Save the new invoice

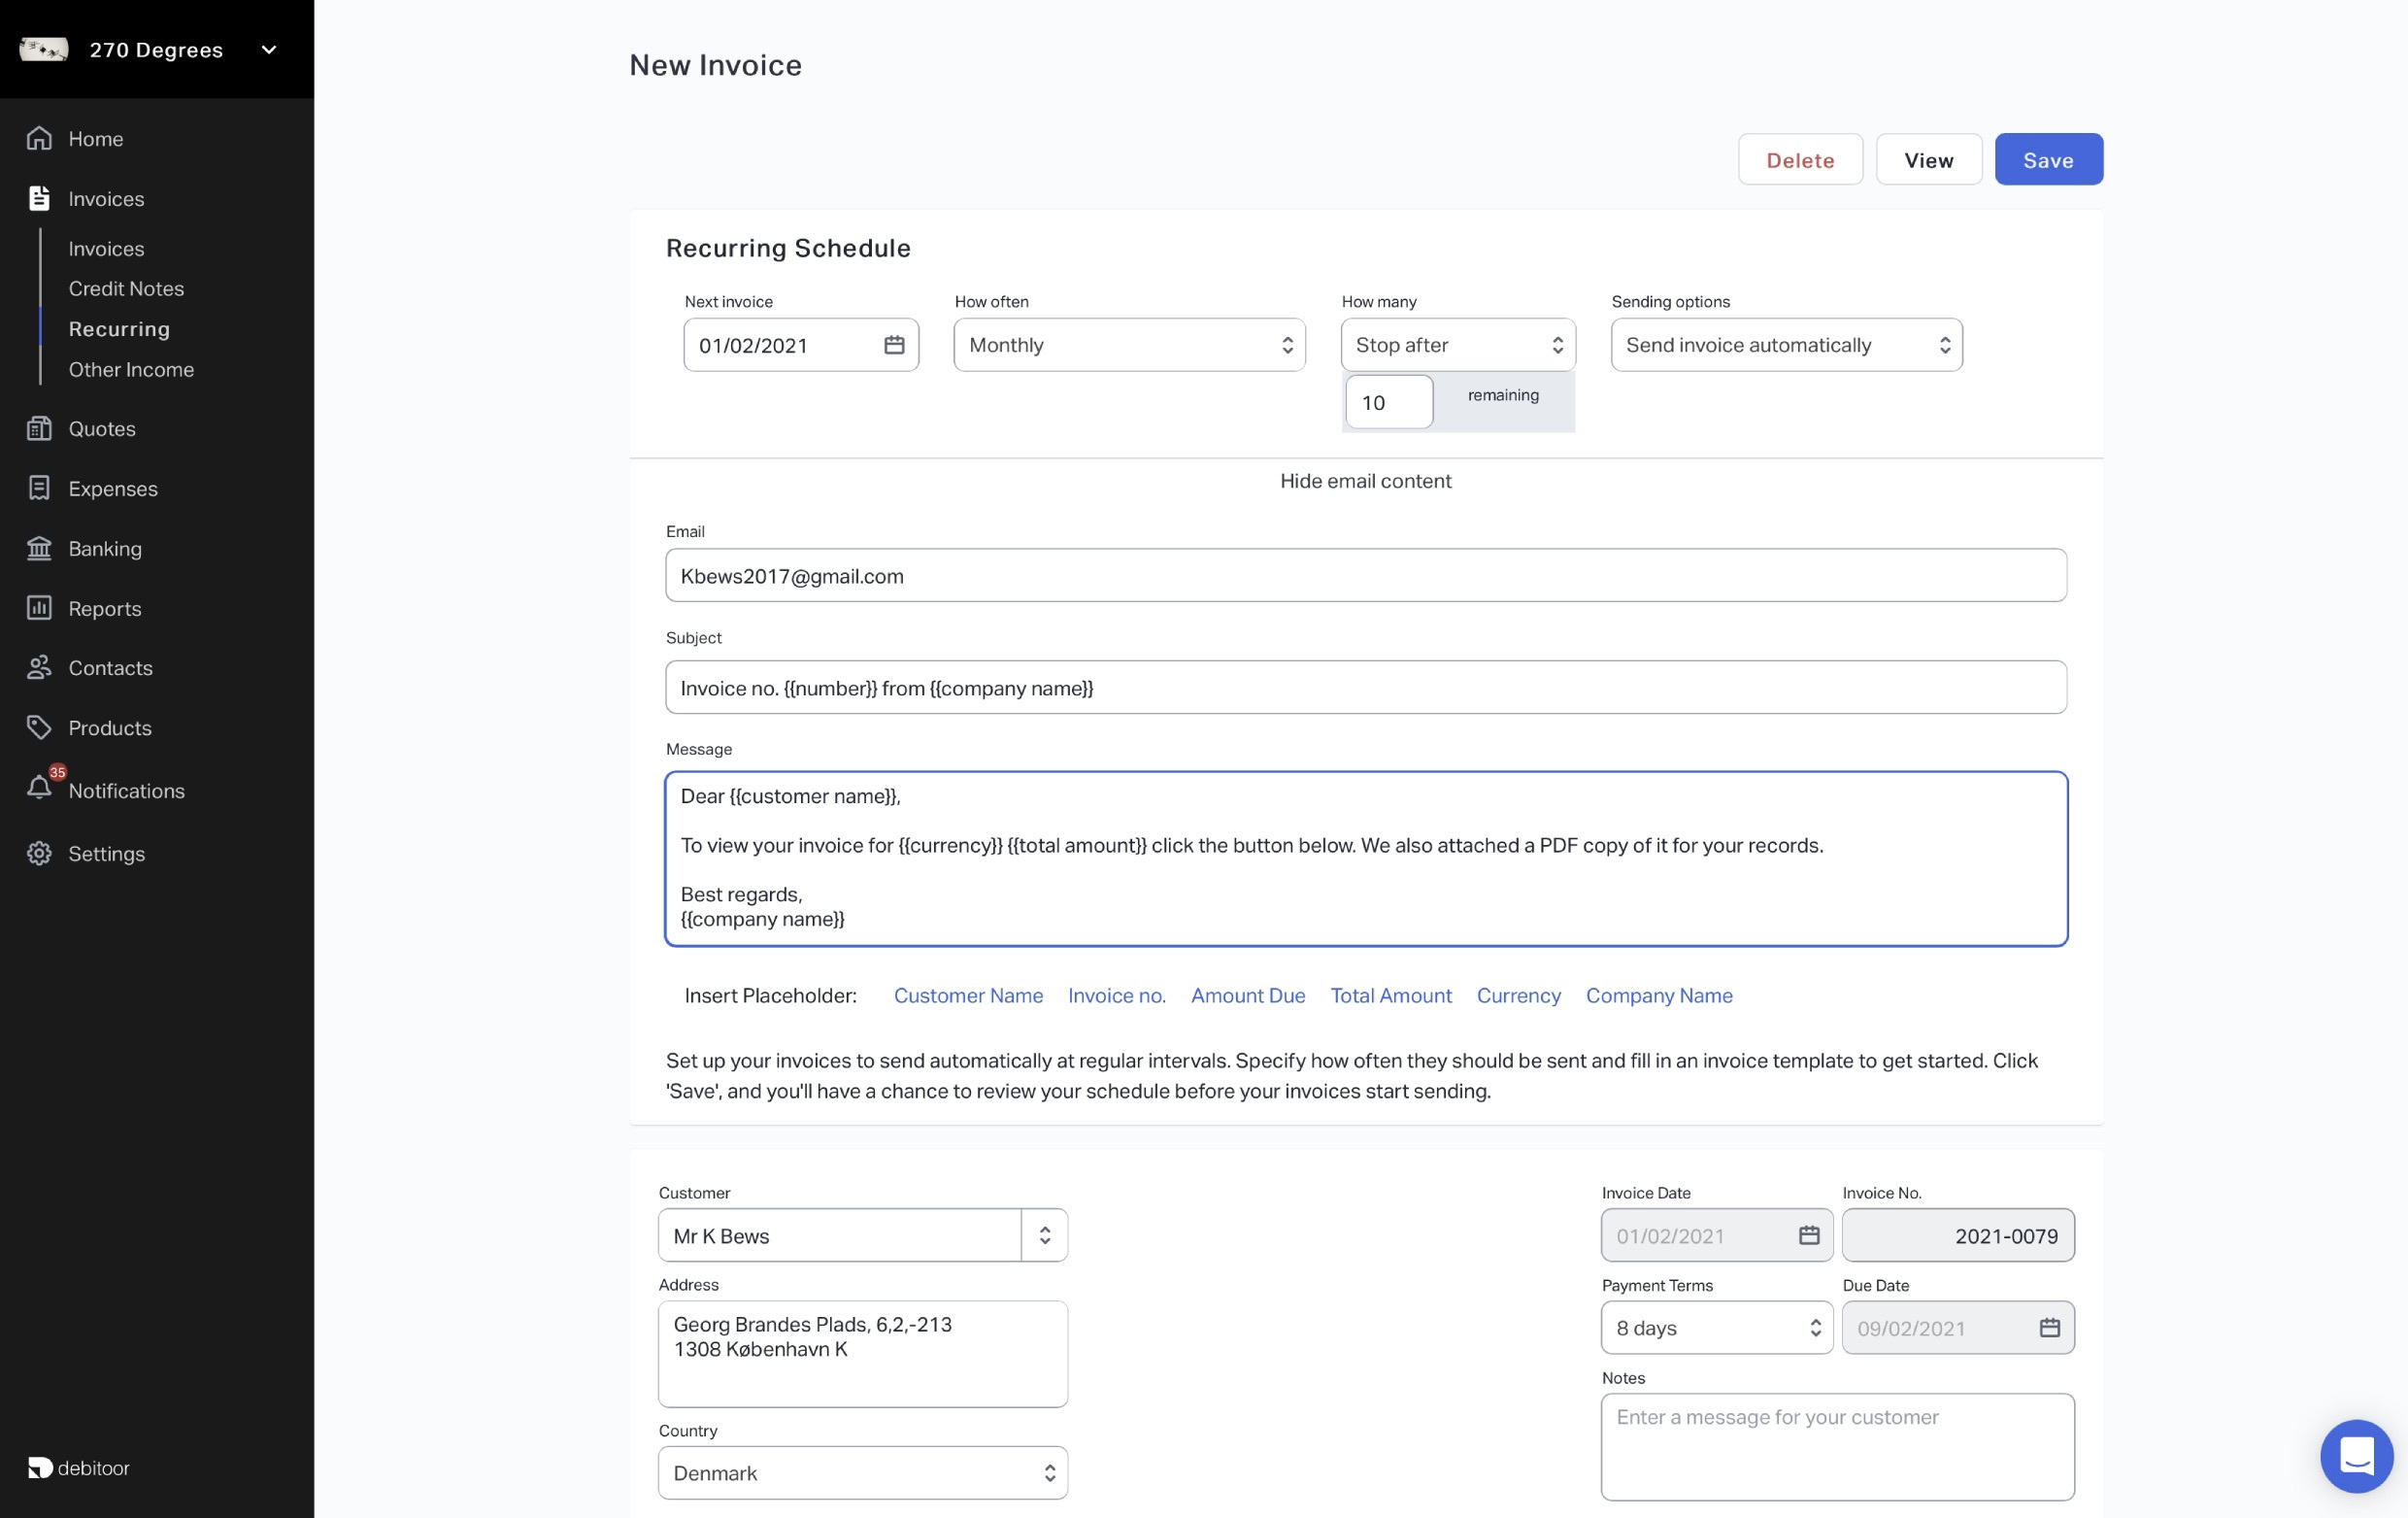(2047, 159)
